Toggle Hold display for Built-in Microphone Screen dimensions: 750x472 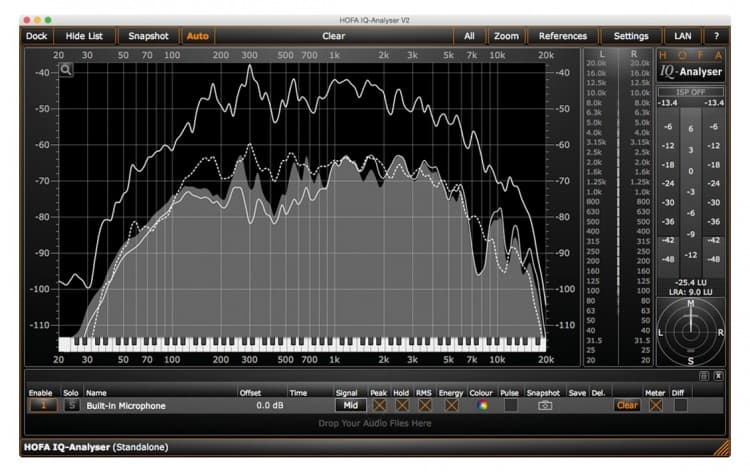[402, 406]
